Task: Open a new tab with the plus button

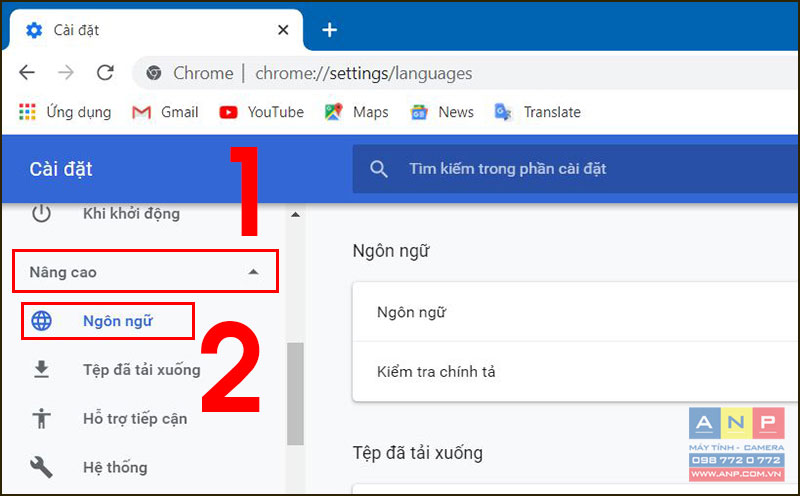Action: pos(329,30)
